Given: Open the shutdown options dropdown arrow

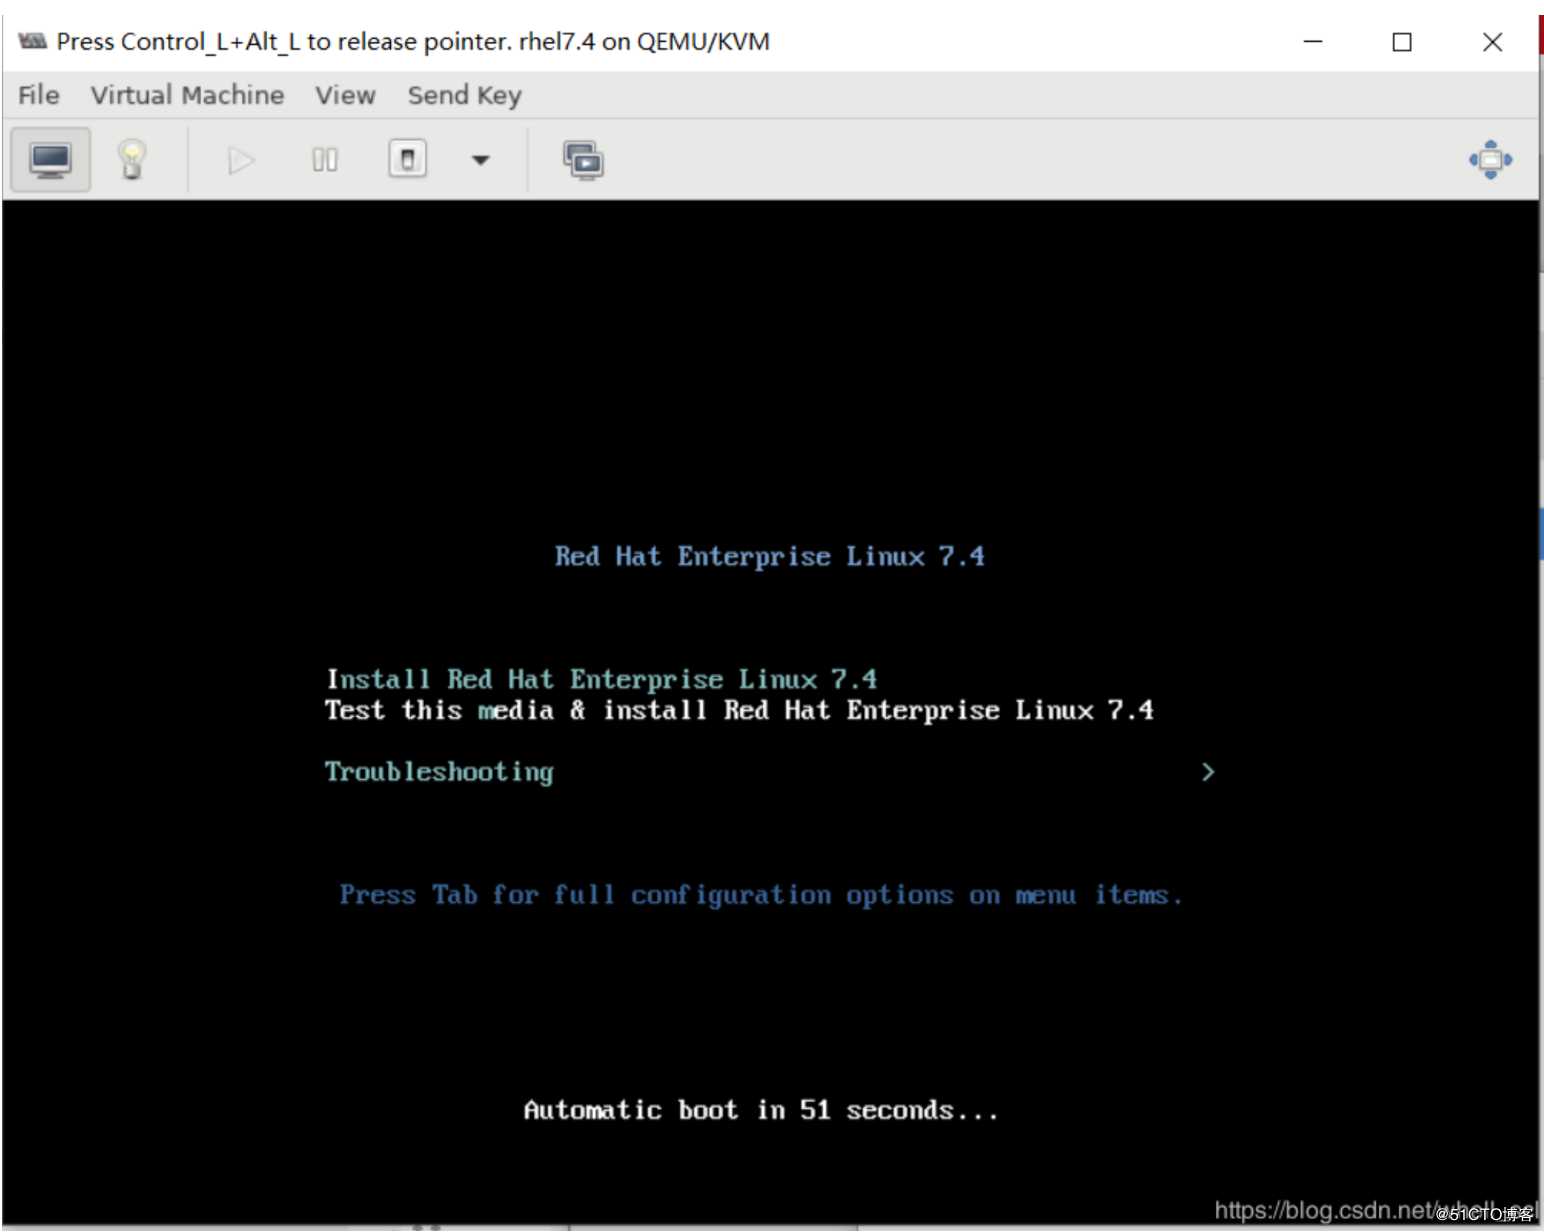Looking at the screenshot, I should 481,160.
